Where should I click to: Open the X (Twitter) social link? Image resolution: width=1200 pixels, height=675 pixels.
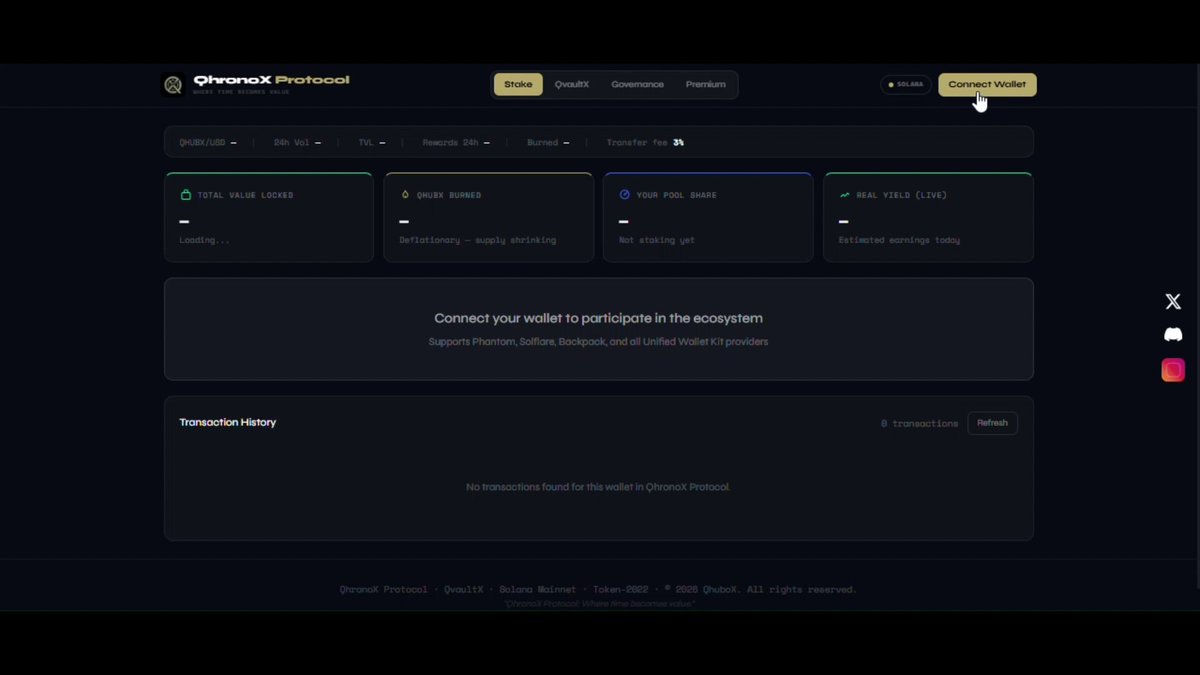coord(1173,302)
